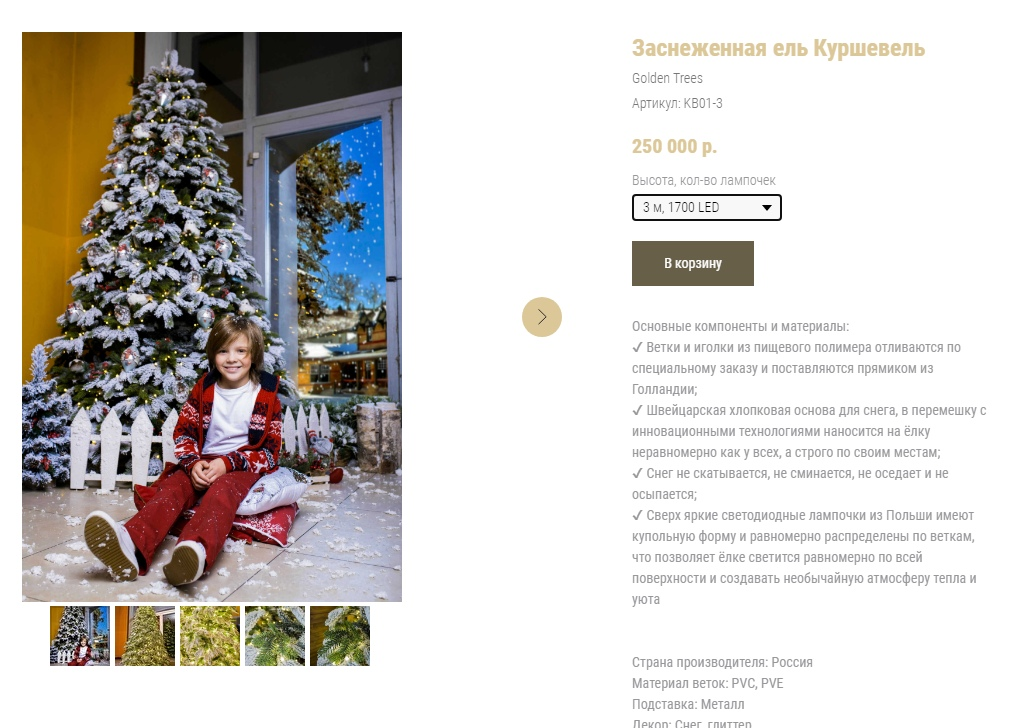Click the Подставка: Металл line
Image resolution: width=1012 pixels, height=728 pixels.
688,704
